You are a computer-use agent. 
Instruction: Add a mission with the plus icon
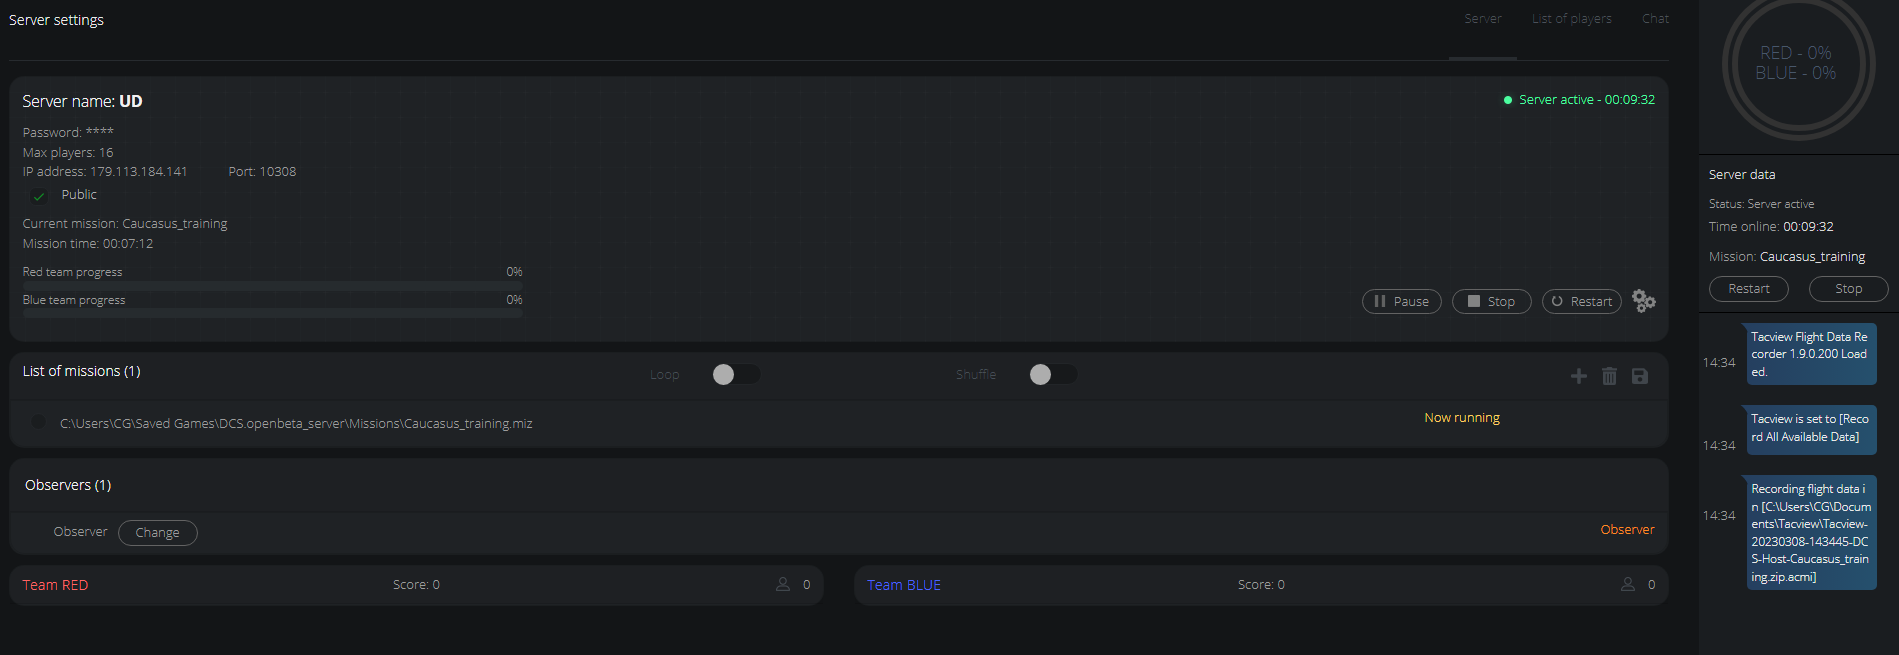[x=1579, y=376]
